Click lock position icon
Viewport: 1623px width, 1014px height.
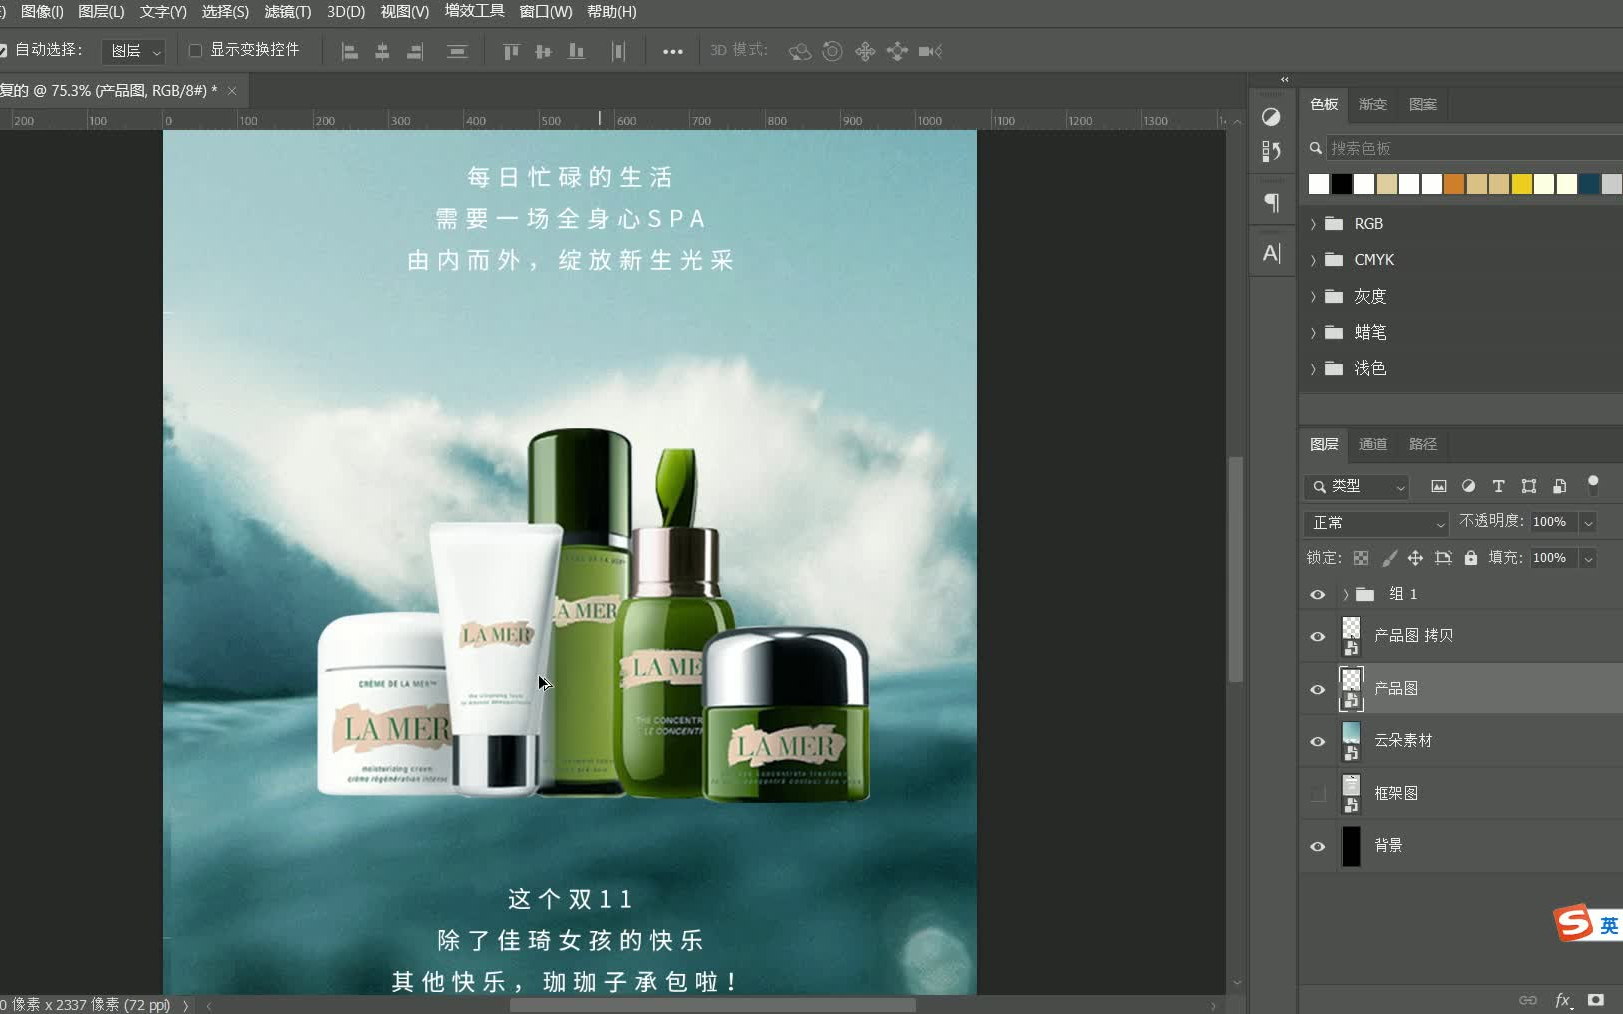pyautogui.click(x=1415, y=558)
